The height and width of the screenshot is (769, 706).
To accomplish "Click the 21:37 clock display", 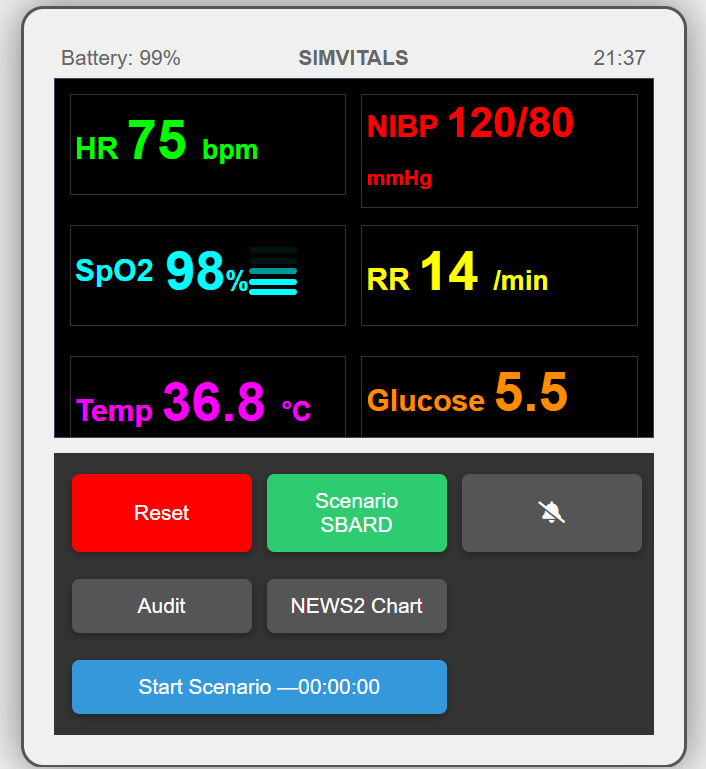I will point(619,58).
